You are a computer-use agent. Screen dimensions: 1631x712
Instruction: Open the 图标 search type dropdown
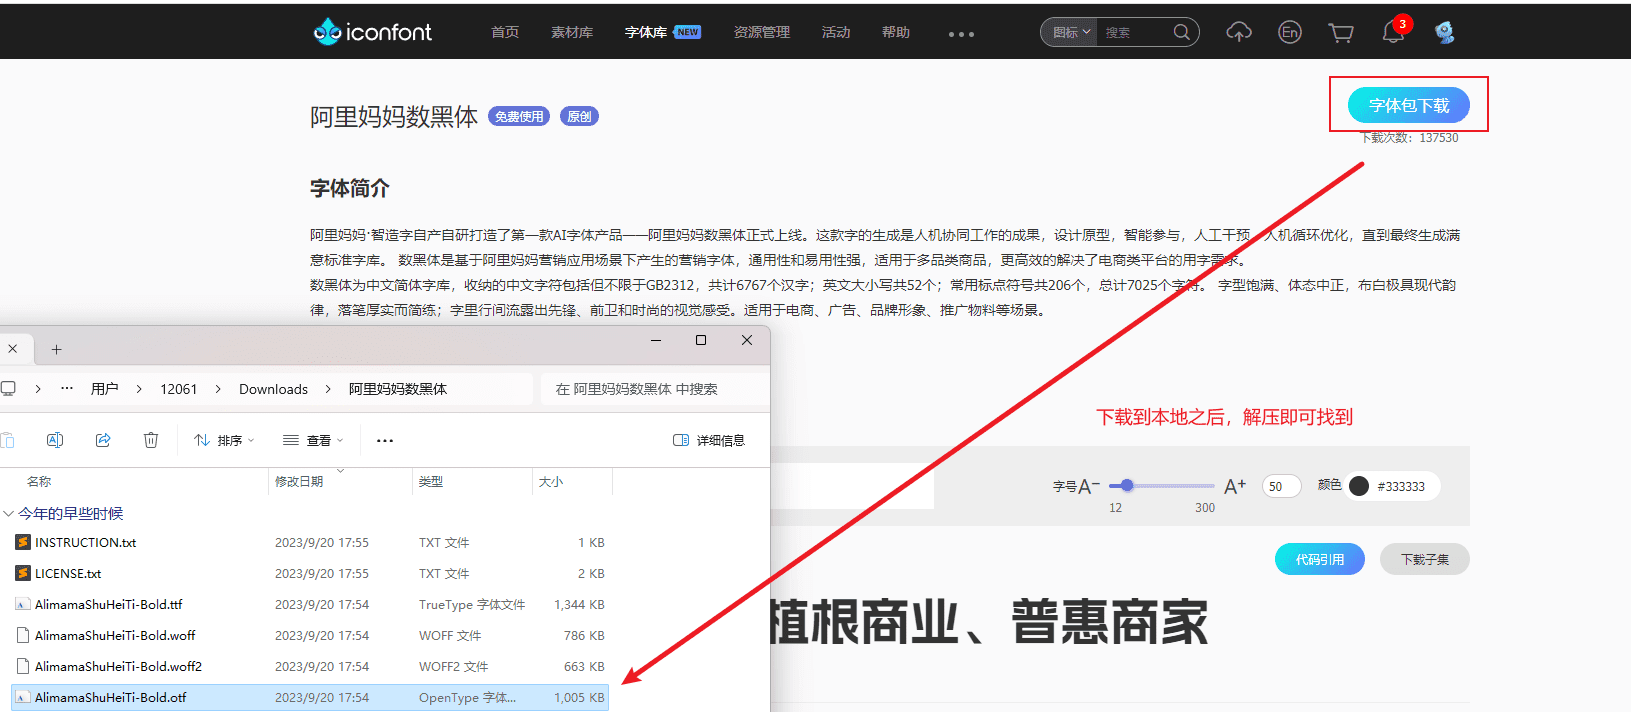(x=1070, y=32)
